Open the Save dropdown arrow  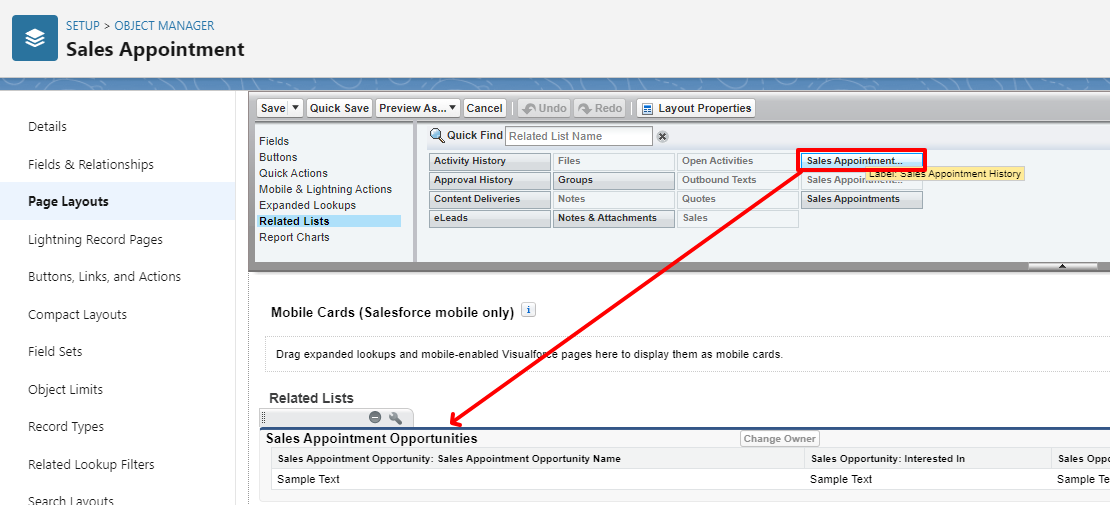point(295,108)
